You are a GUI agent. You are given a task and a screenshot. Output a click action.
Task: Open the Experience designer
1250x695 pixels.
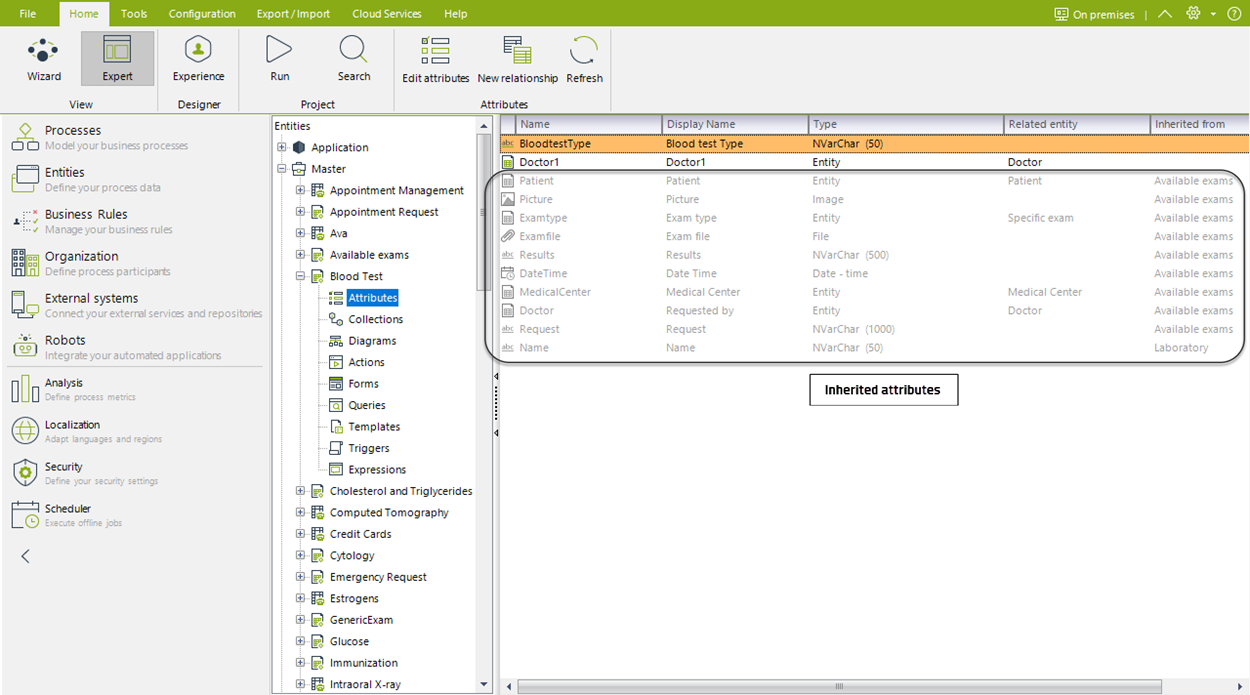click(x=198, y=59)
